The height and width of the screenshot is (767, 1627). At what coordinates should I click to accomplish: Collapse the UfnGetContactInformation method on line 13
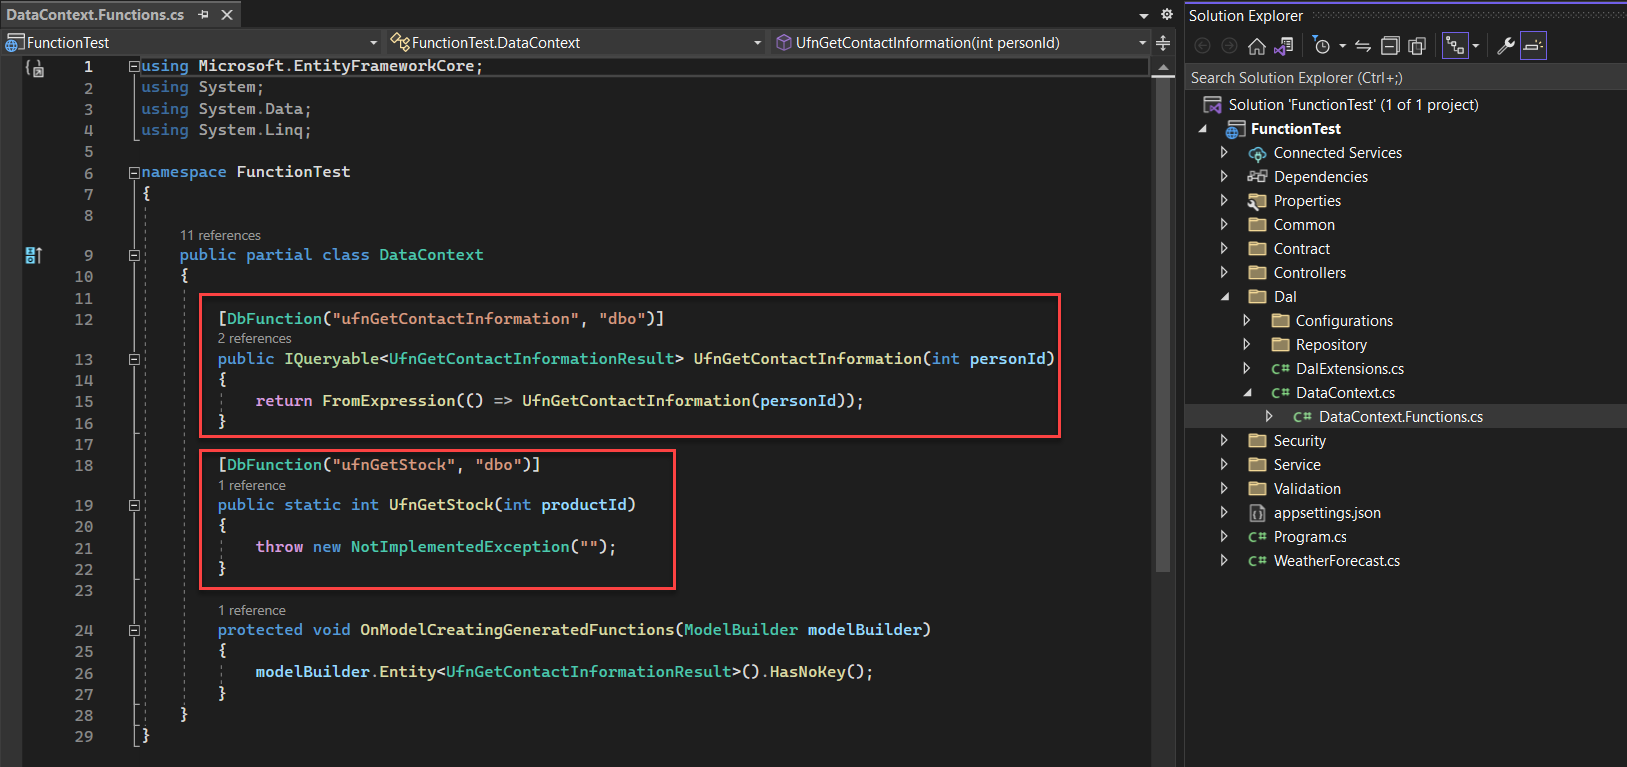point(134,359)
